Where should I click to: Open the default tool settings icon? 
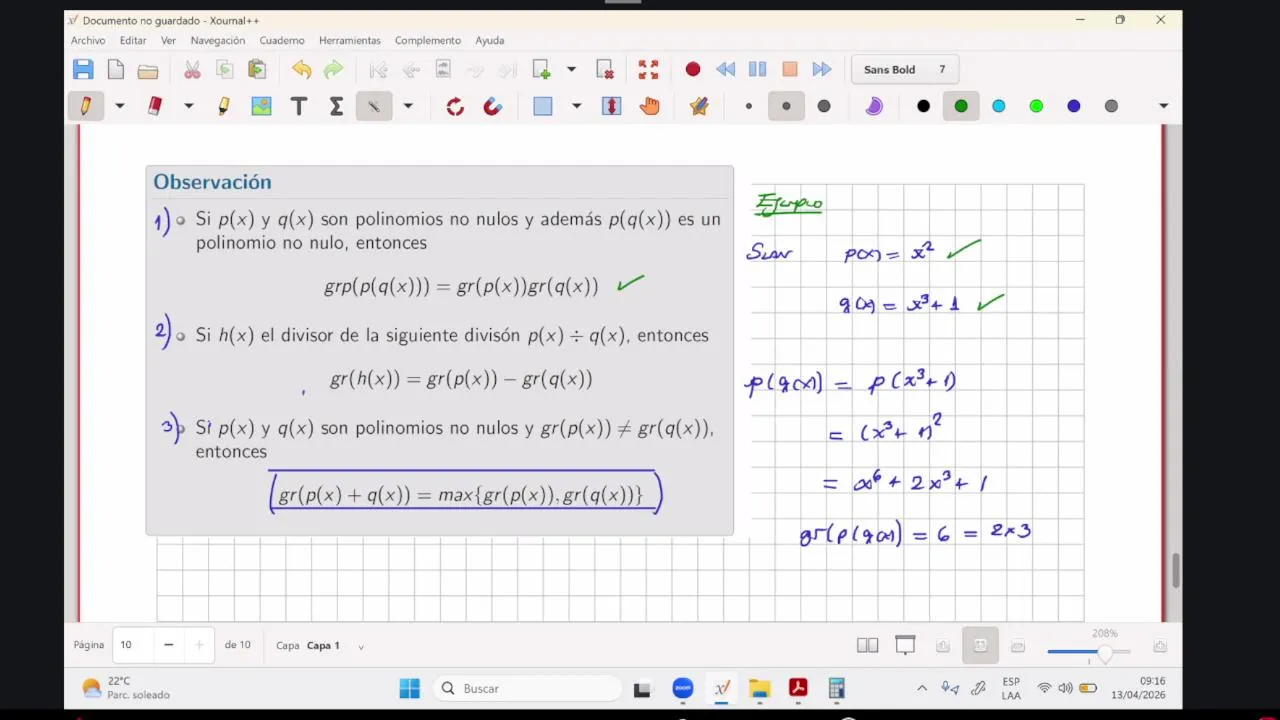[699, 106]
